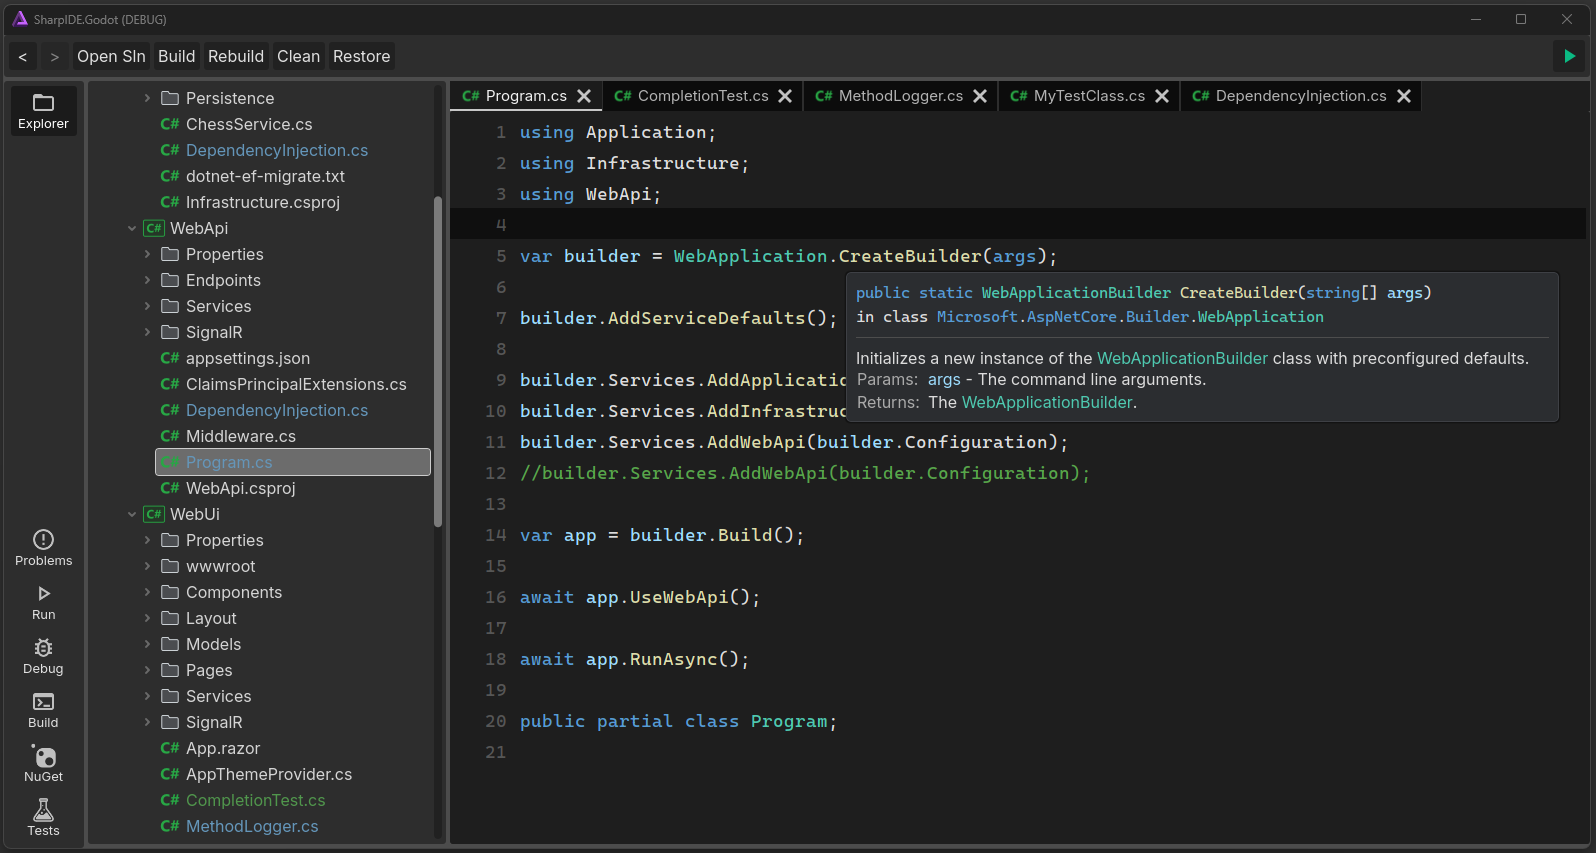1596x853 pixels.
Task: Close the CompletionTest.cs tab
Action: pyautogui.click(x=785, y=96)
